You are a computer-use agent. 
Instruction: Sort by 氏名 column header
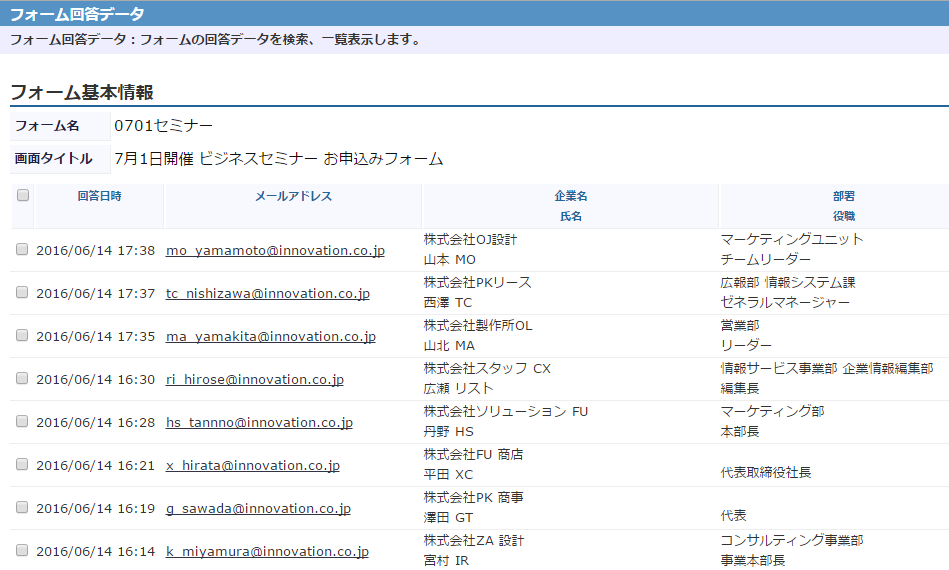tap(571, 216)
